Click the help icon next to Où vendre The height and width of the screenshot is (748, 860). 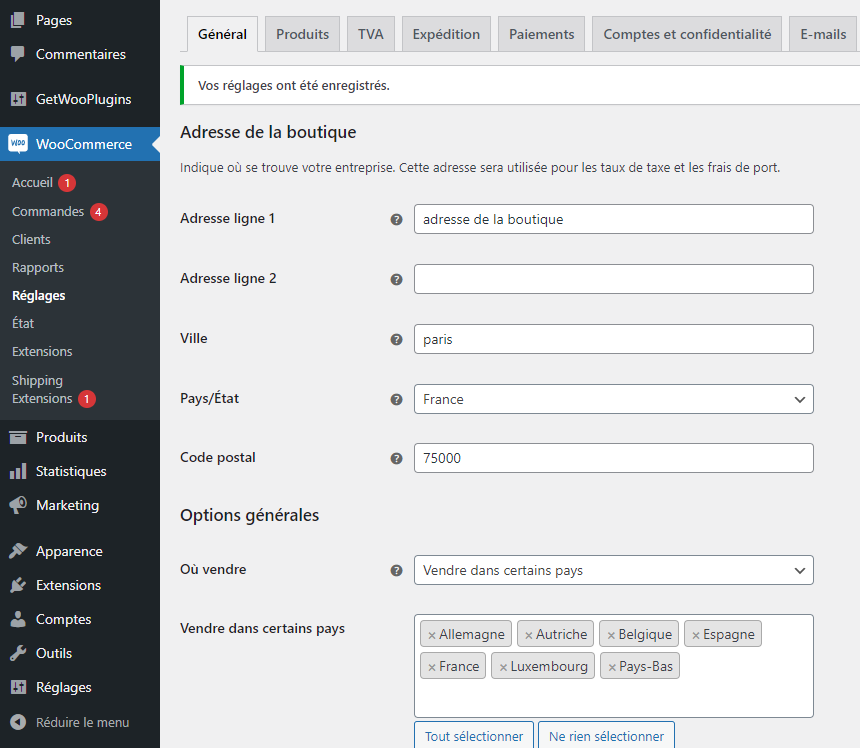(396, 570)
